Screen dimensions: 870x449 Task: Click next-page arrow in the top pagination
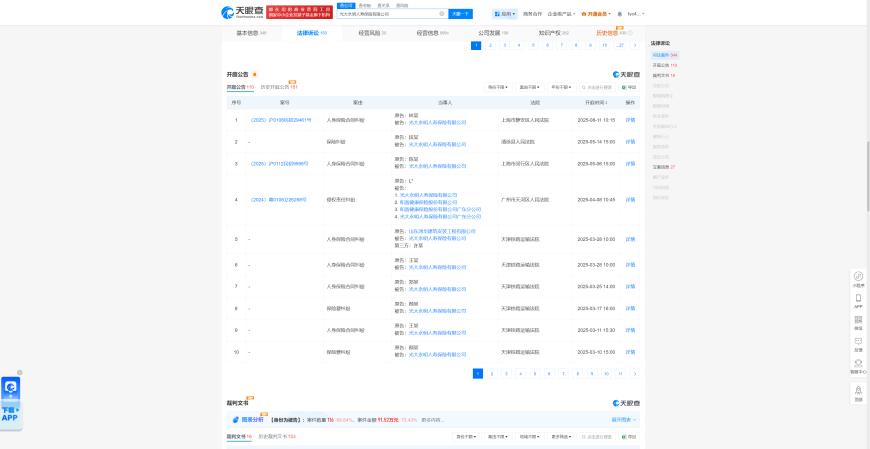635,46
